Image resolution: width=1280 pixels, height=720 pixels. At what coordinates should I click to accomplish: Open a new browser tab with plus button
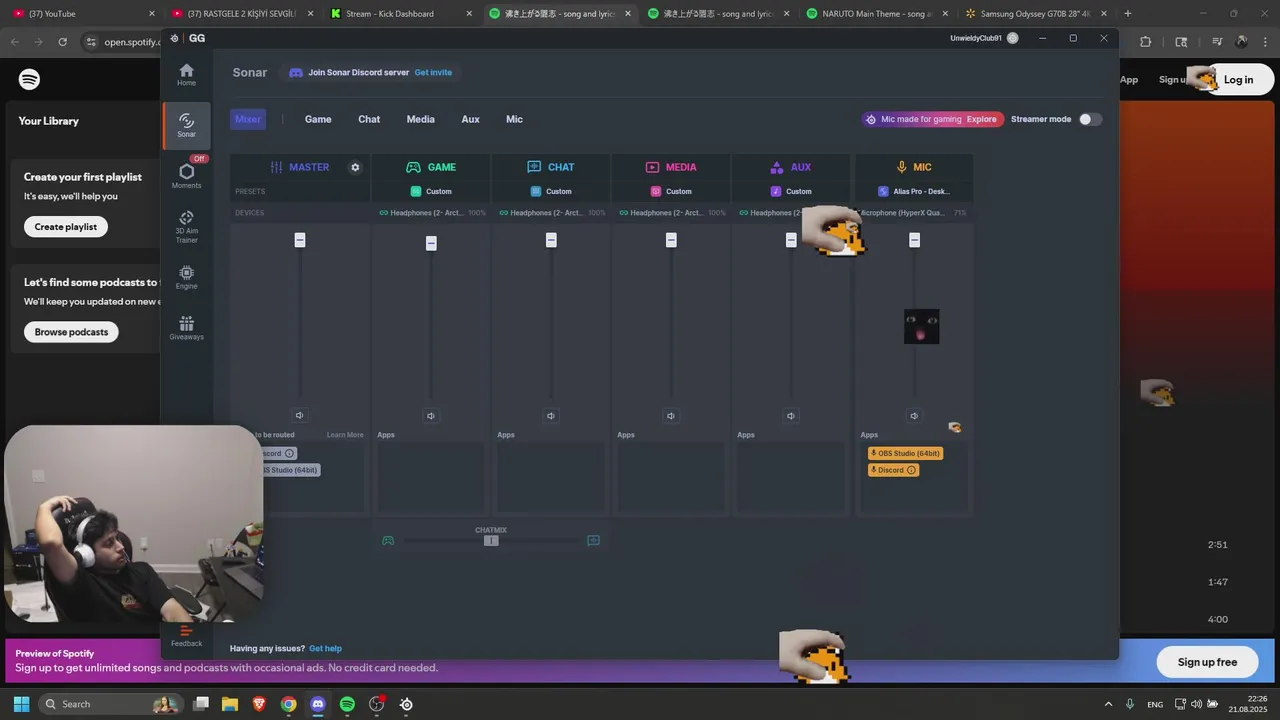tap(1128, 14)
